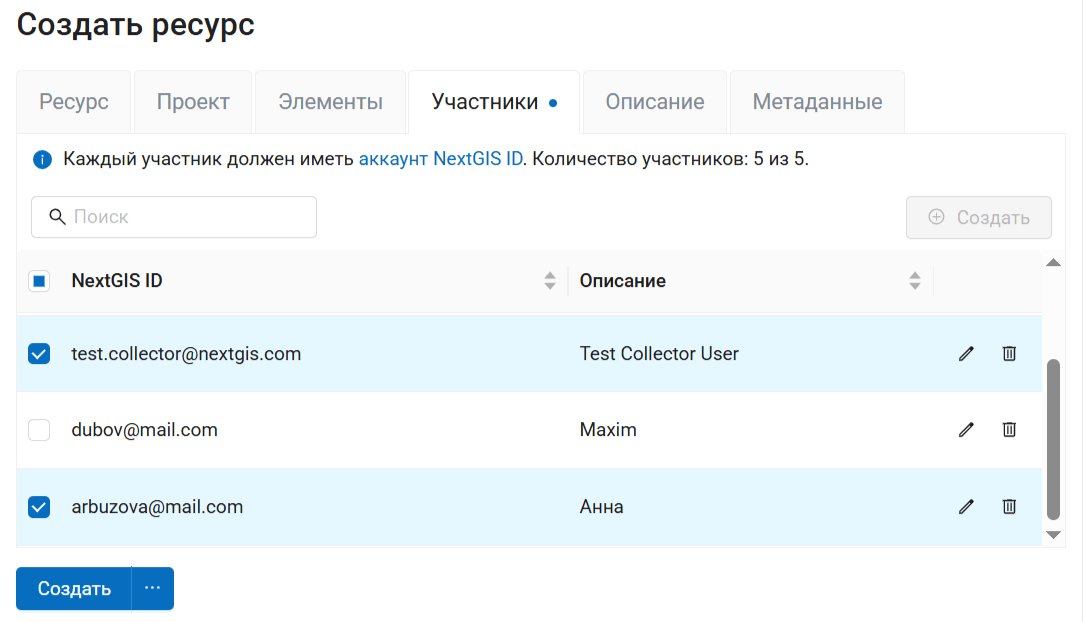Viewport: 1083px width, 622px height.
Task: Switch to the Метаданные tab
Action: (817, 102)
